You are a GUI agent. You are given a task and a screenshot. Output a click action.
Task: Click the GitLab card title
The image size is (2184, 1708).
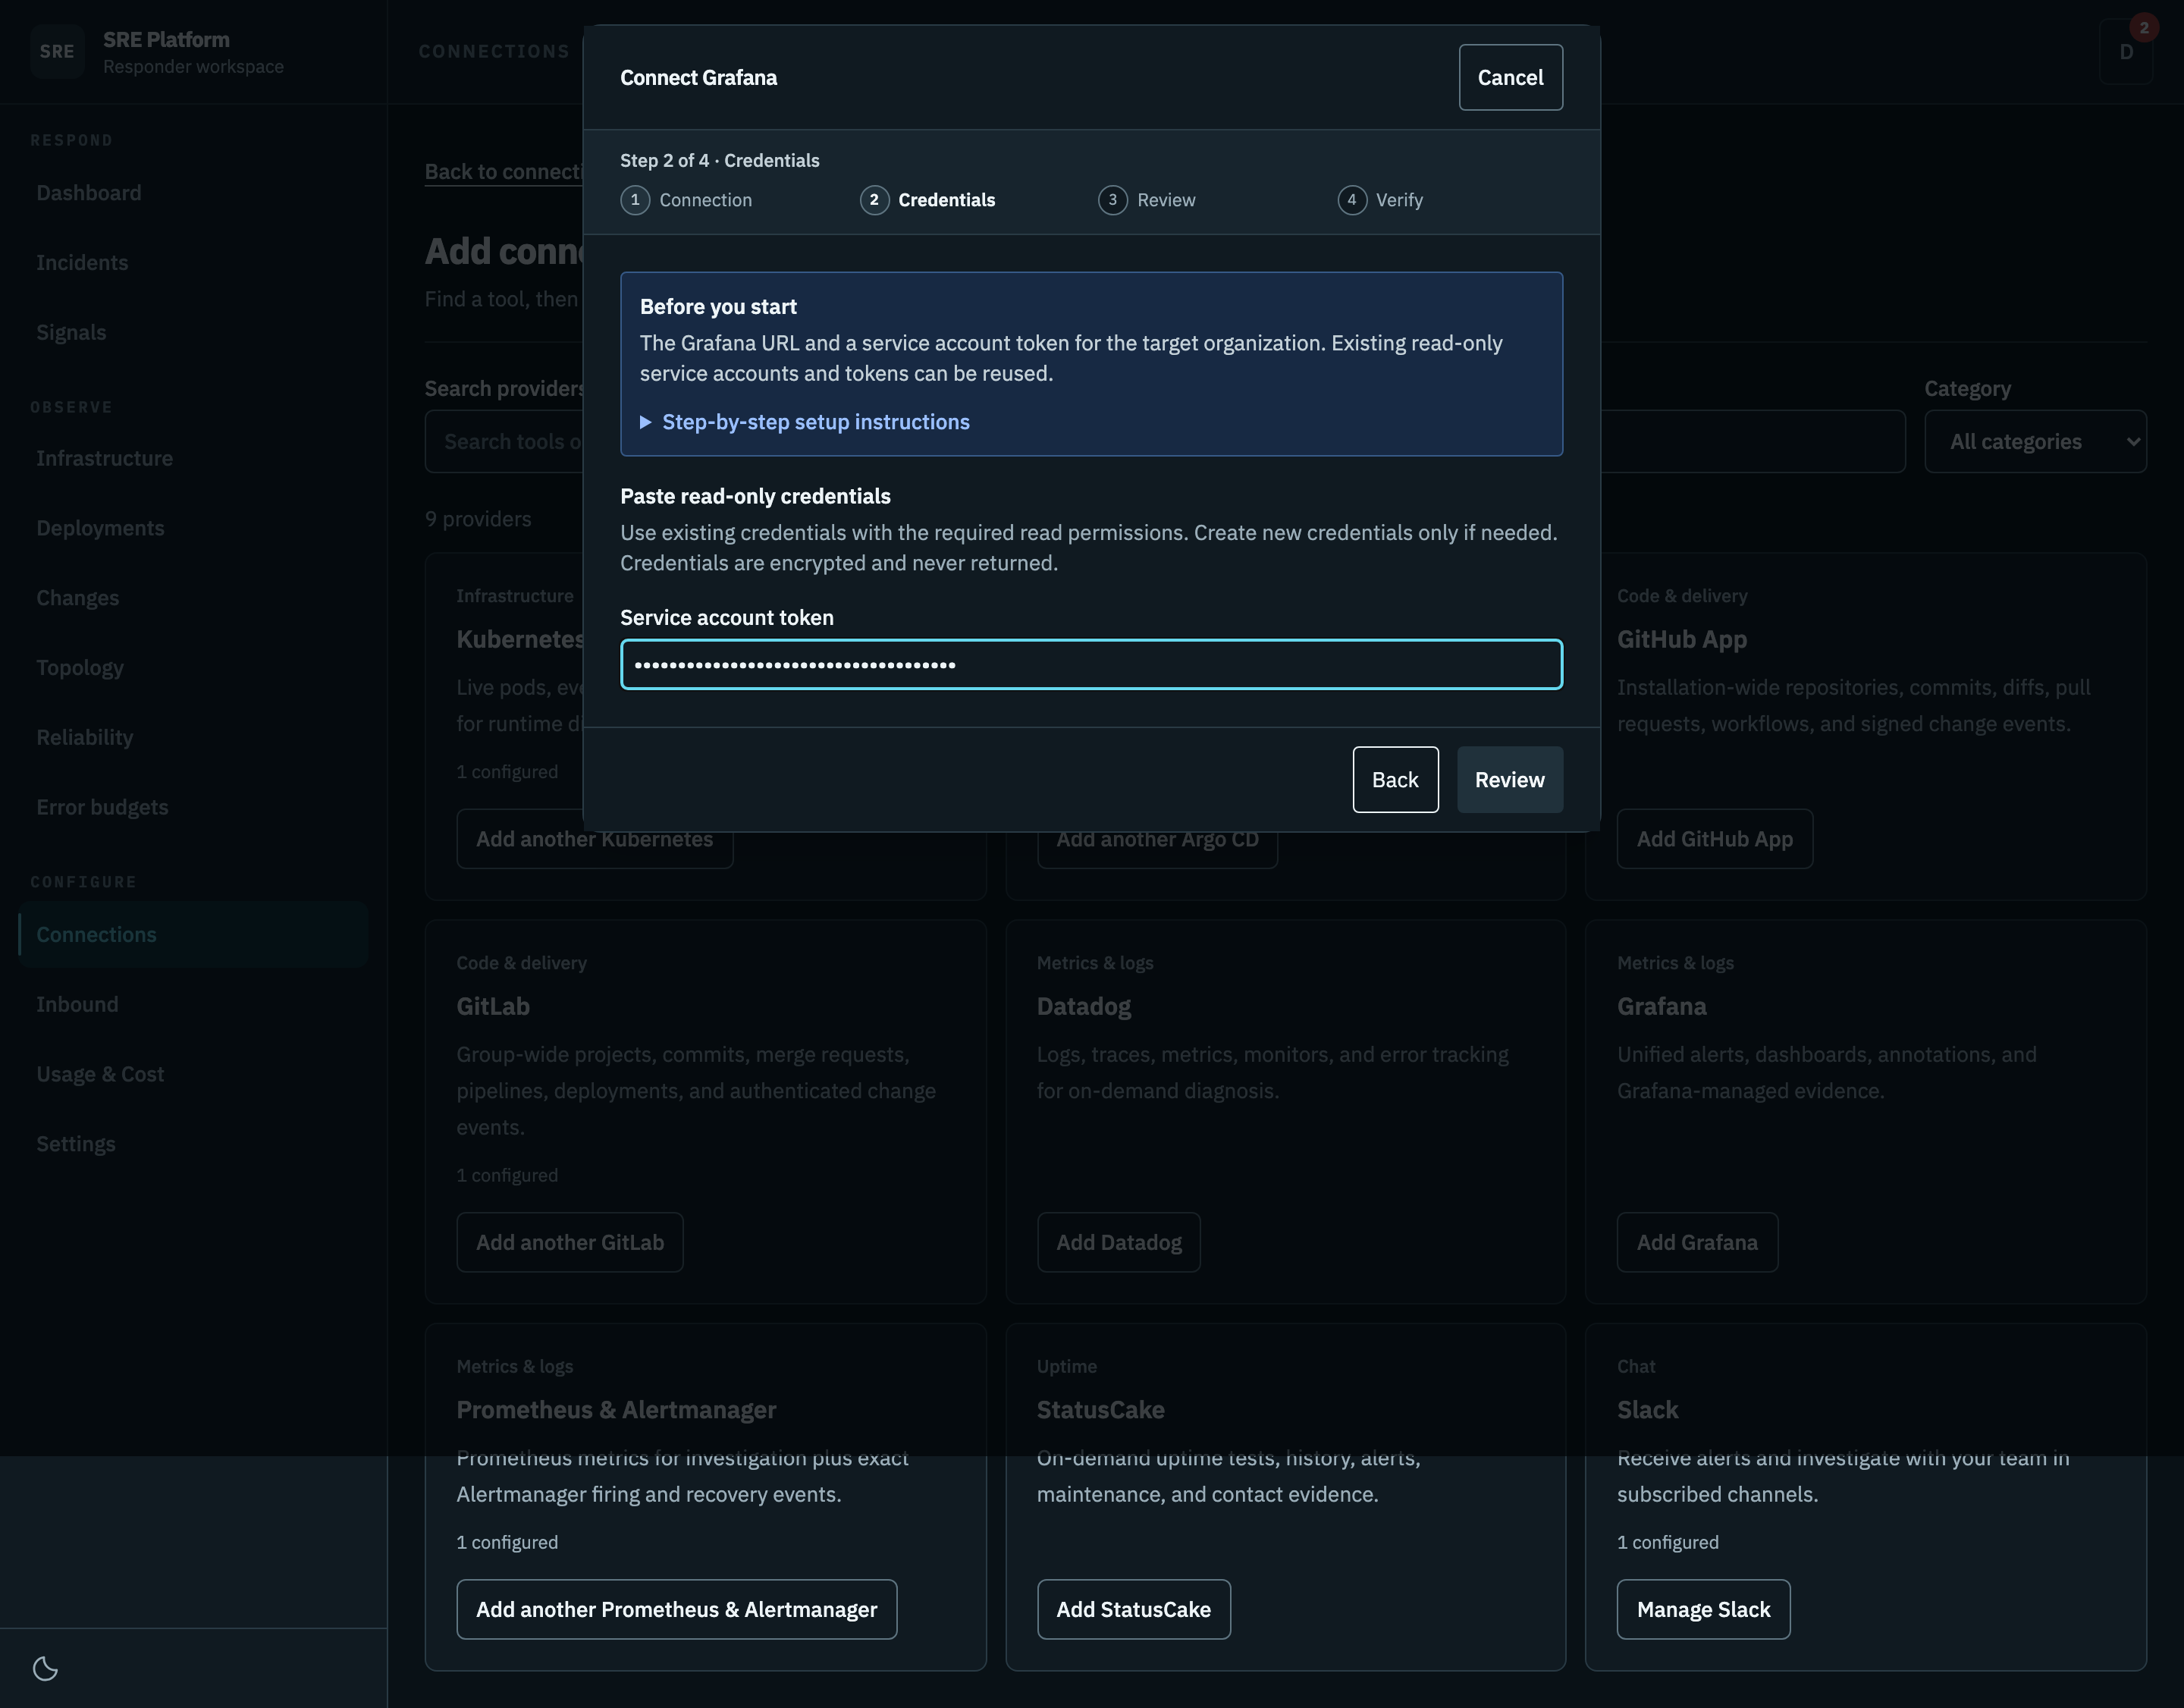point(493,1006)
